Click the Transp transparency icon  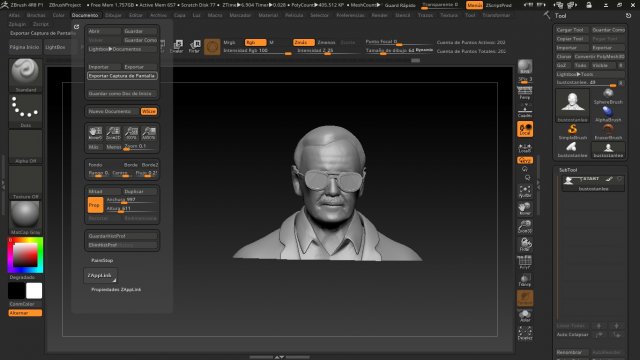click(525, 280)
